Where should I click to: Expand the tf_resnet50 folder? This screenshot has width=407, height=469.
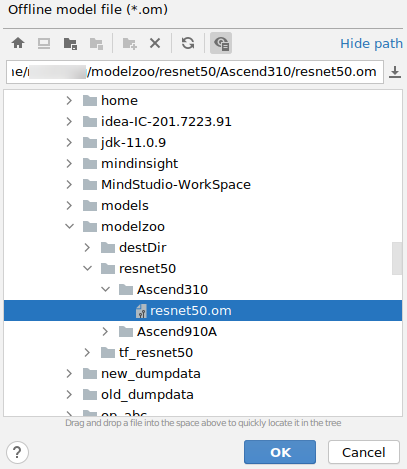click(87, 352)
